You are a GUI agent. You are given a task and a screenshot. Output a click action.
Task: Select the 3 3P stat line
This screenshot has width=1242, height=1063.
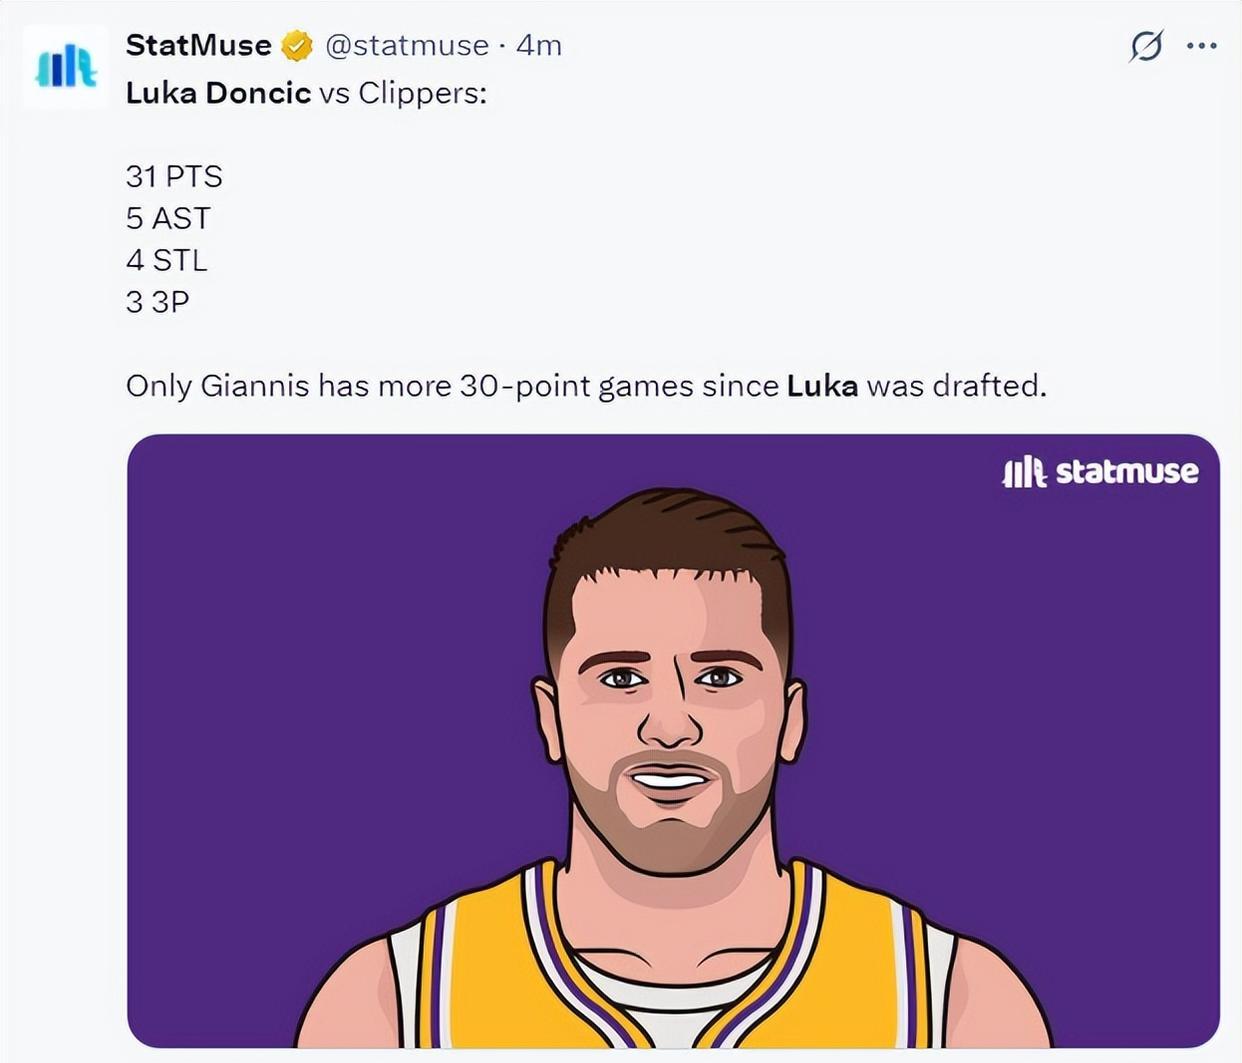[x=157, y=302]
